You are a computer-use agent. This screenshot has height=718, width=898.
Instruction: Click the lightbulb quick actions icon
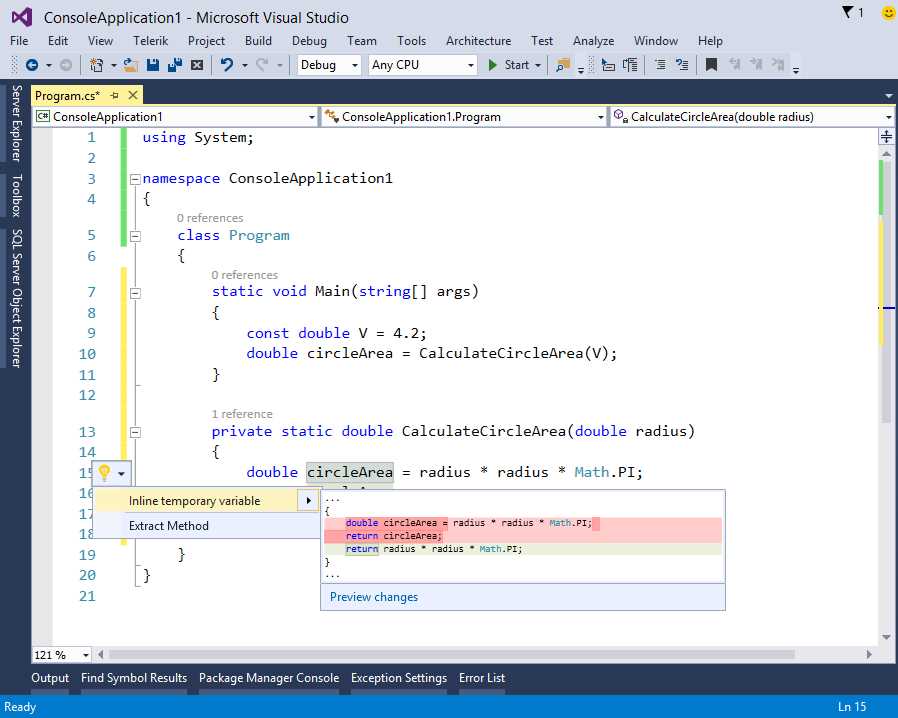[x=106, y=472]
